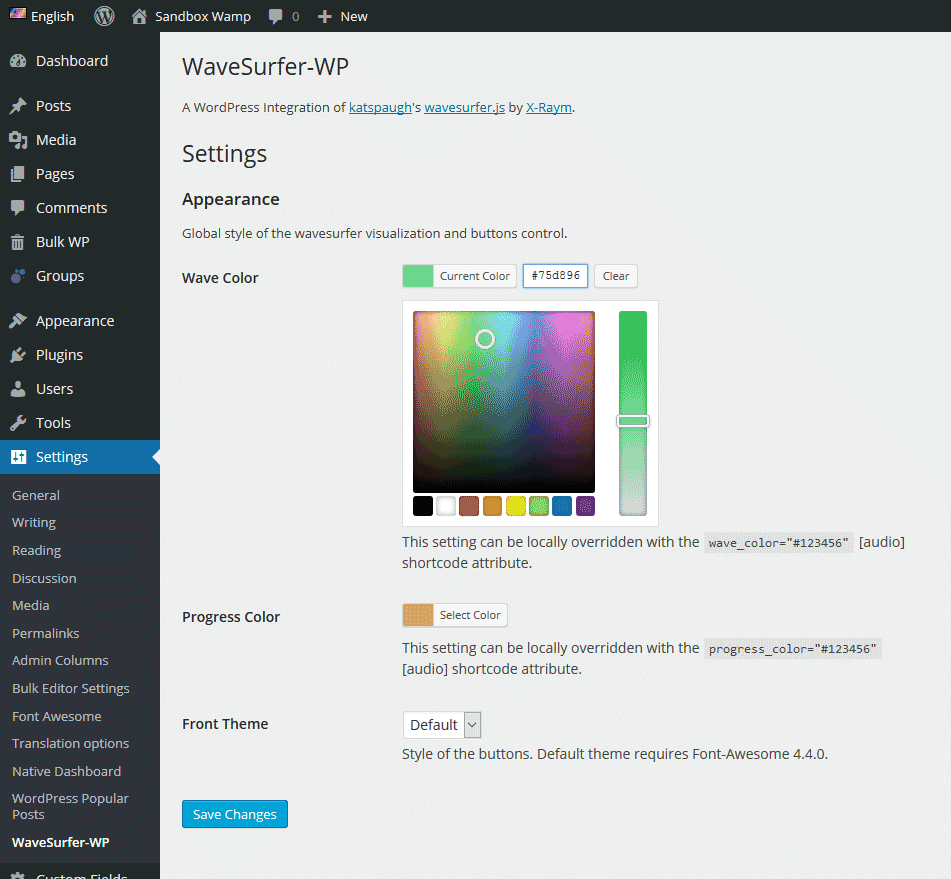Click the Media camera-music icon in sidebar

click(x=18, y=140)
